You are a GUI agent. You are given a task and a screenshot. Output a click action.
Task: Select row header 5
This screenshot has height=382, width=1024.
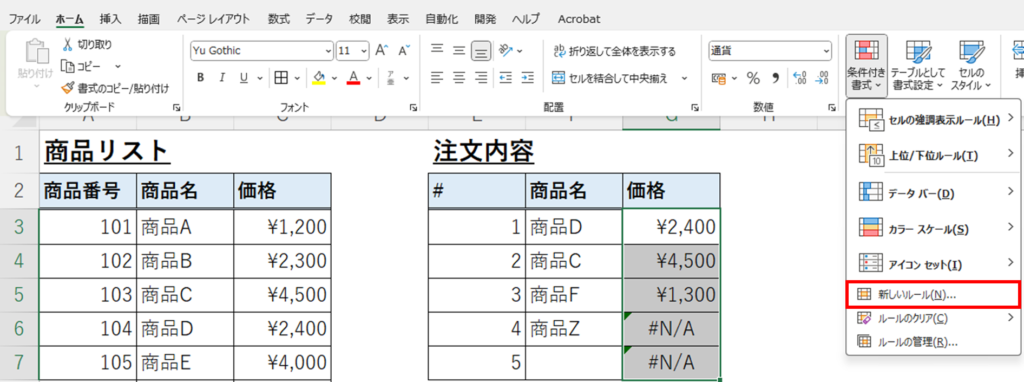(19, 296)
